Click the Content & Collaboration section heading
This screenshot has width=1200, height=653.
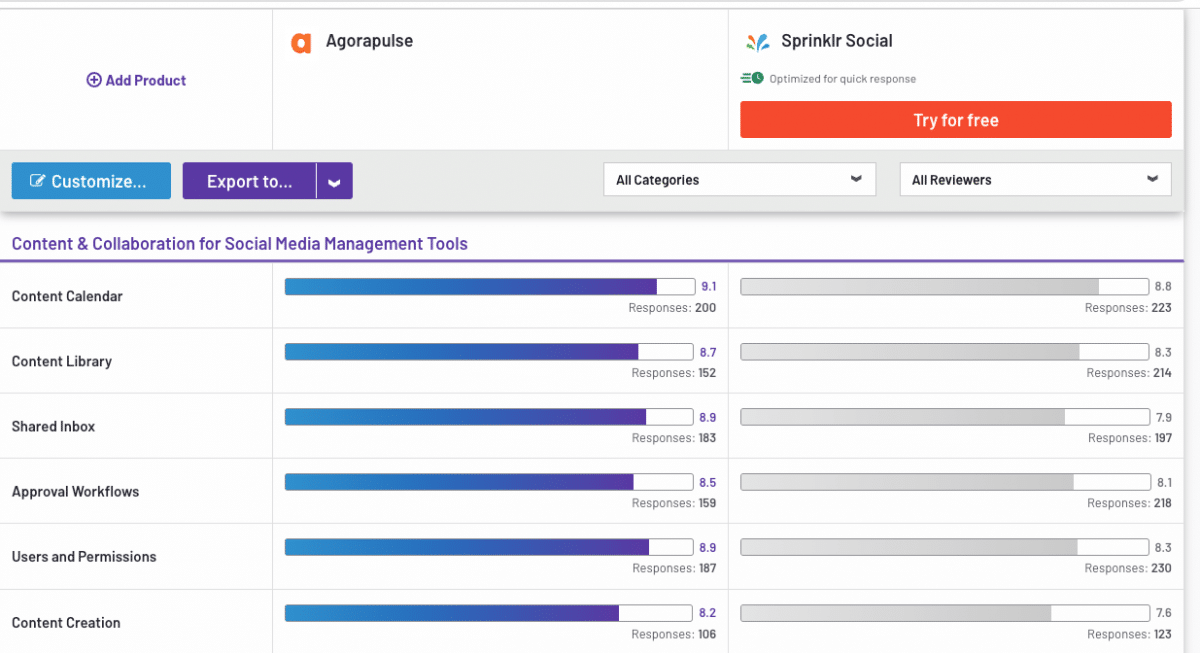point(239,243)
